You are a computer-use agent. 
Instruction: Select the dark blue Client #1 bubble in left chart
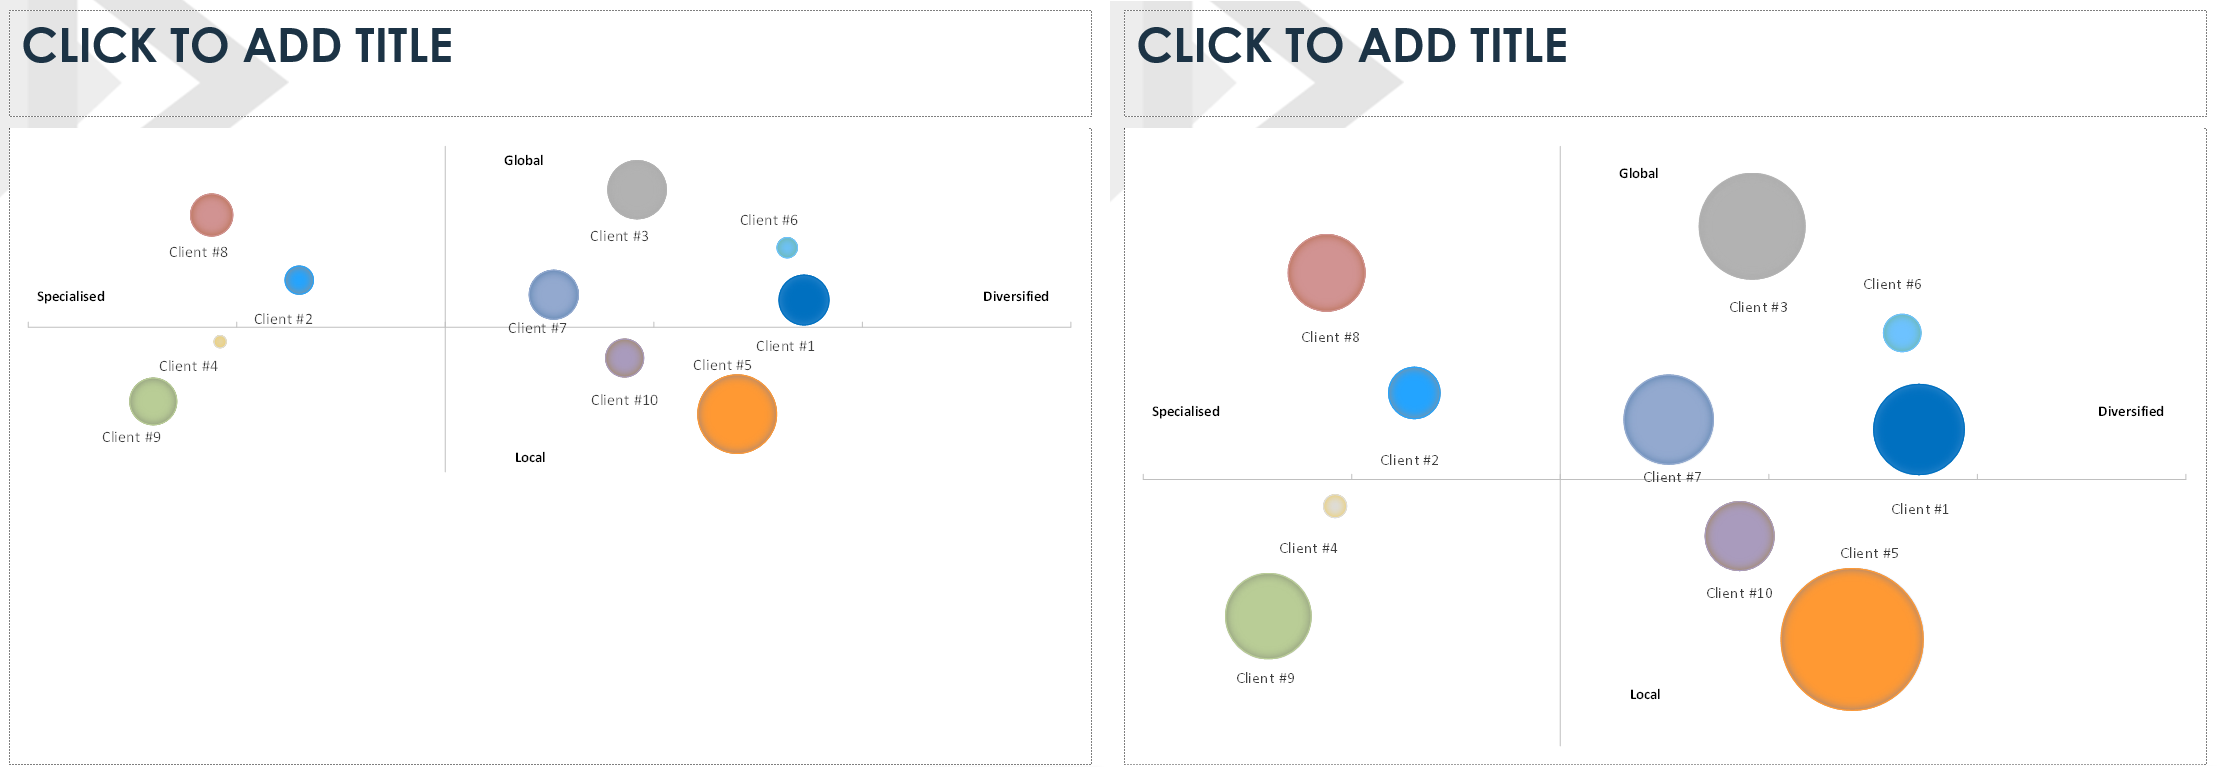803,300
